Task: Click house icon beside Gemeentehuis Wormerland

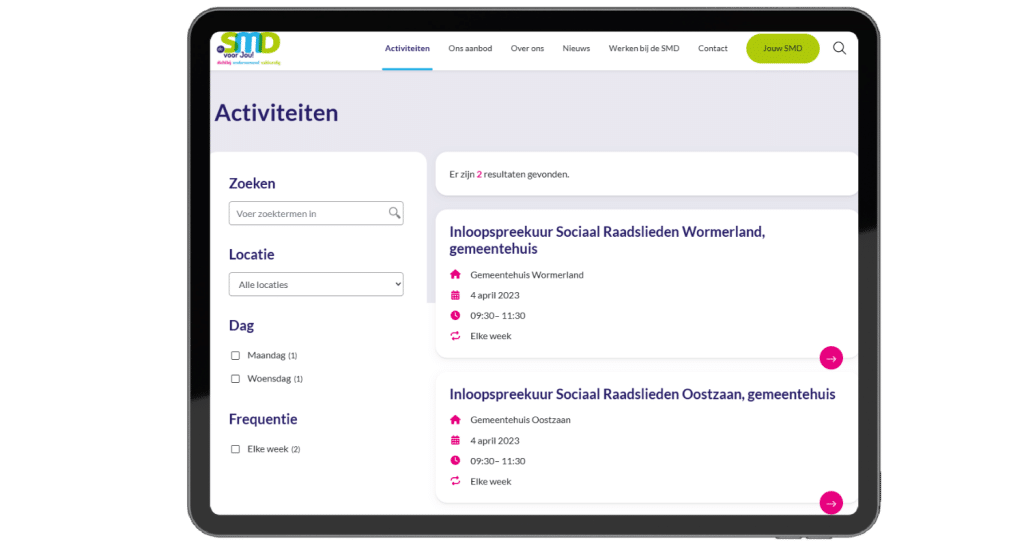Action: [455, 274]
